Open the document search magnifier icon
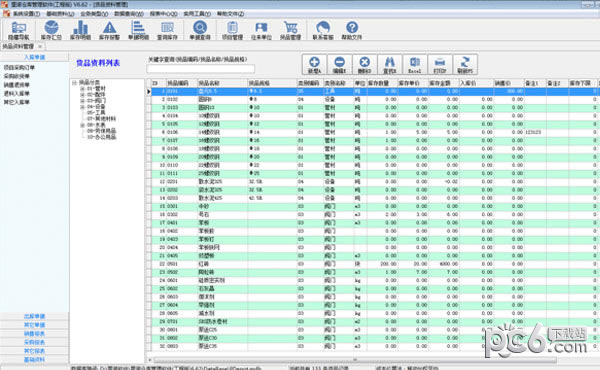 click(200, 30)
